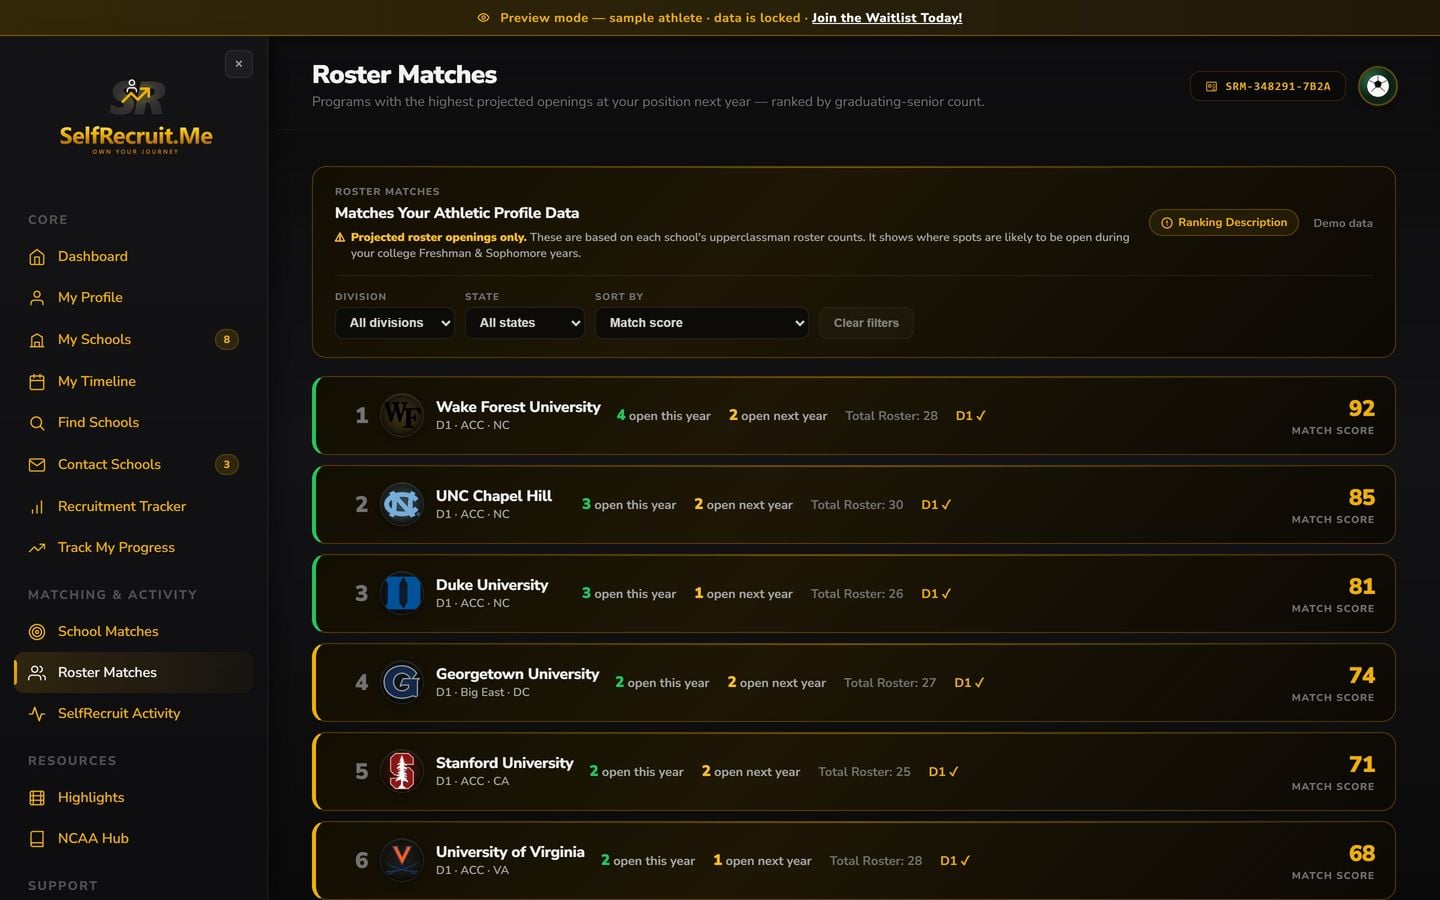The image size is (1440, 900).
Task: Open the All divisions dropdown
Action: click(x=395, y=323)
